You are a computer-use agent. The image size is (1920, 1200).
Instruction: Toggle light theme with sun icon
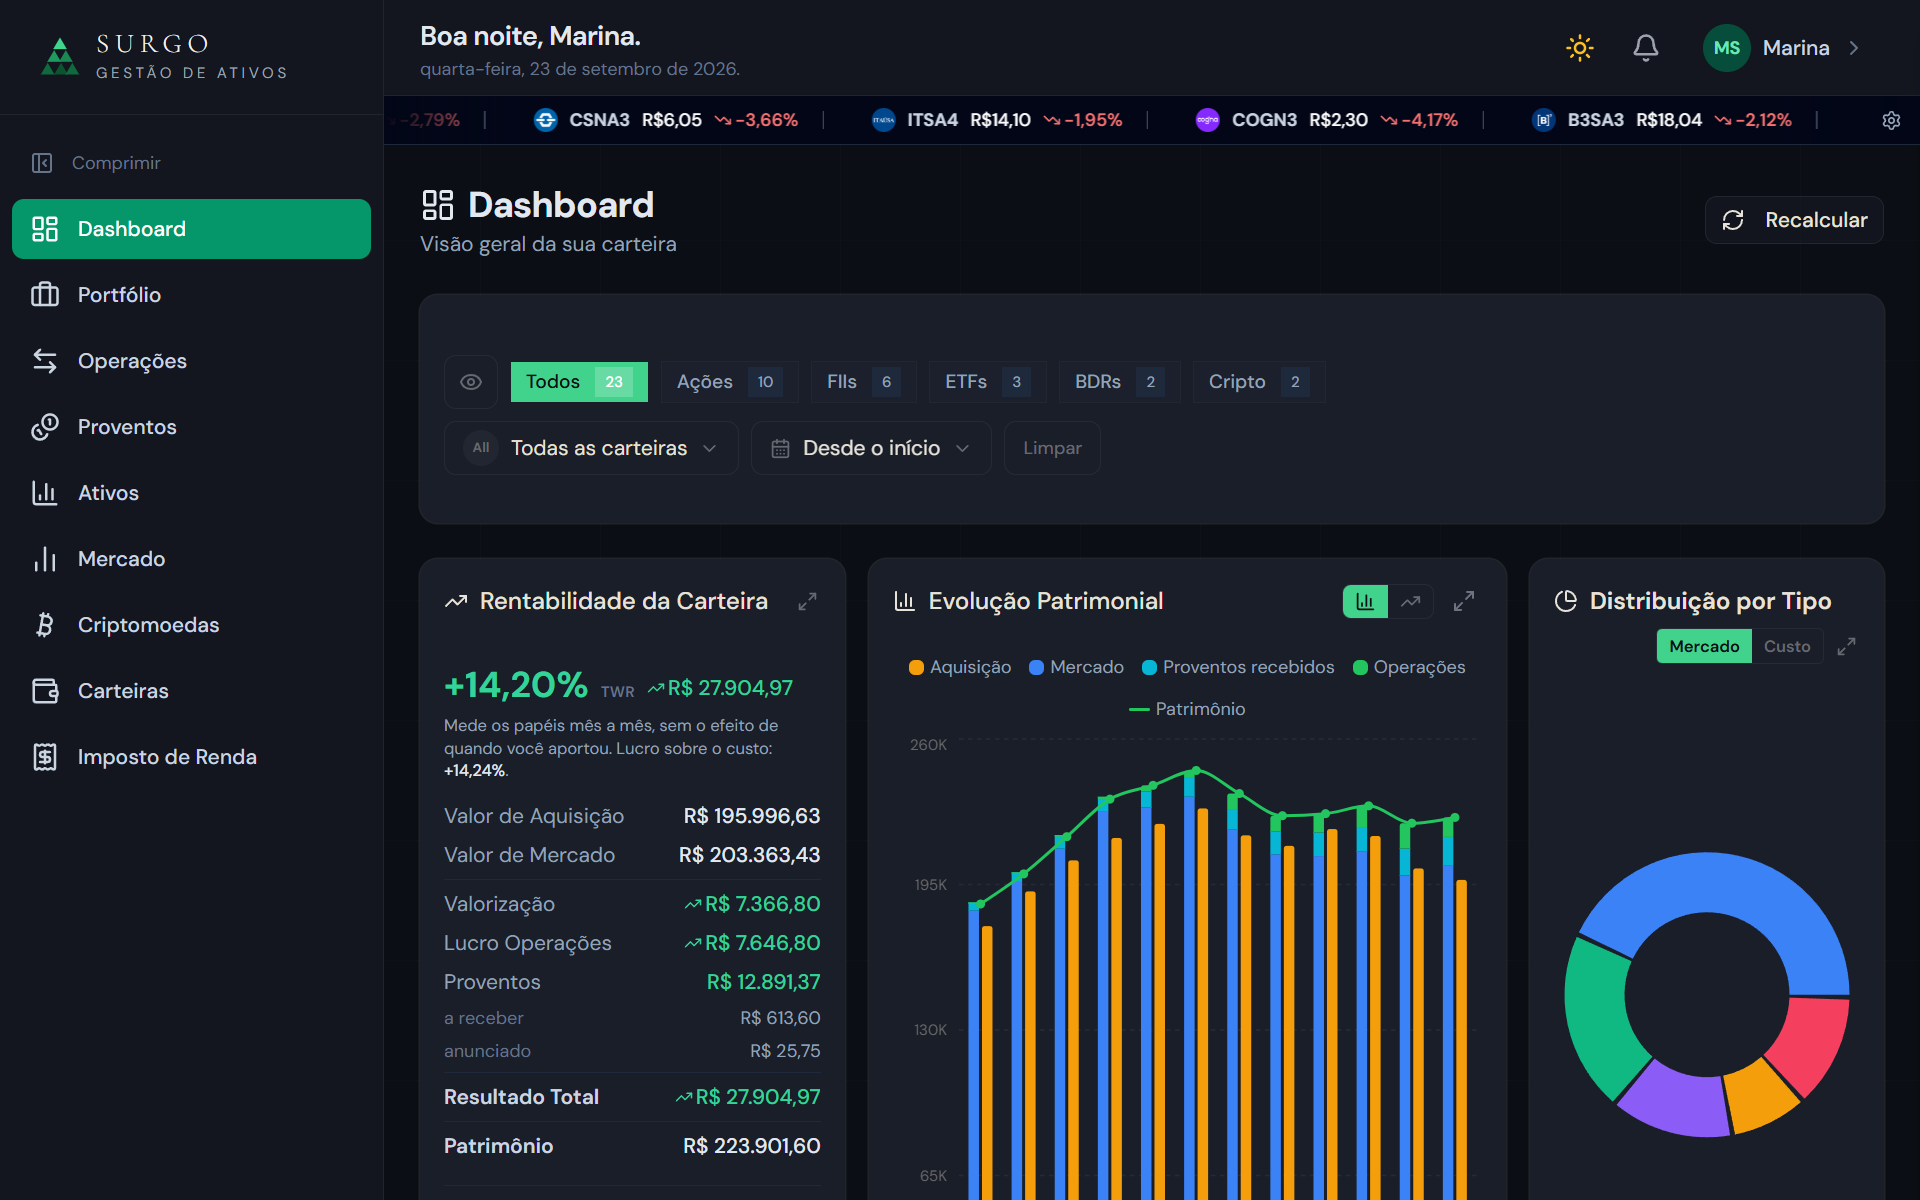click(1580, 48)
